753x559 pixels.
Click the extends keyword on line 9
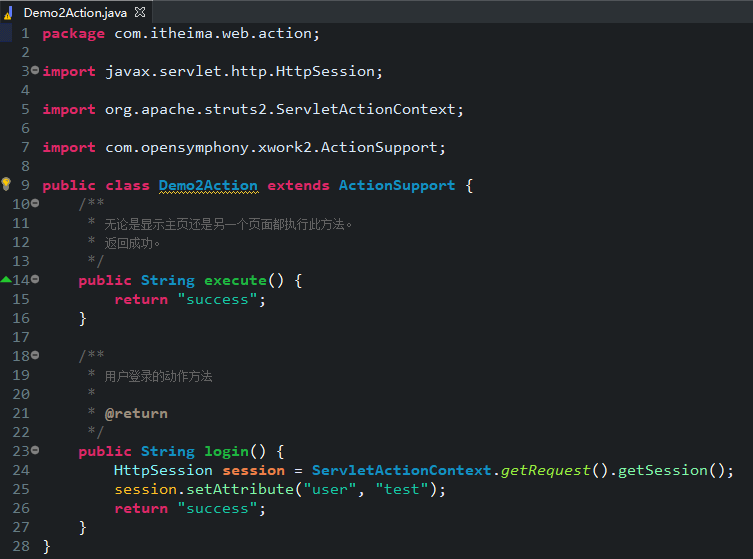pos(298,185)
